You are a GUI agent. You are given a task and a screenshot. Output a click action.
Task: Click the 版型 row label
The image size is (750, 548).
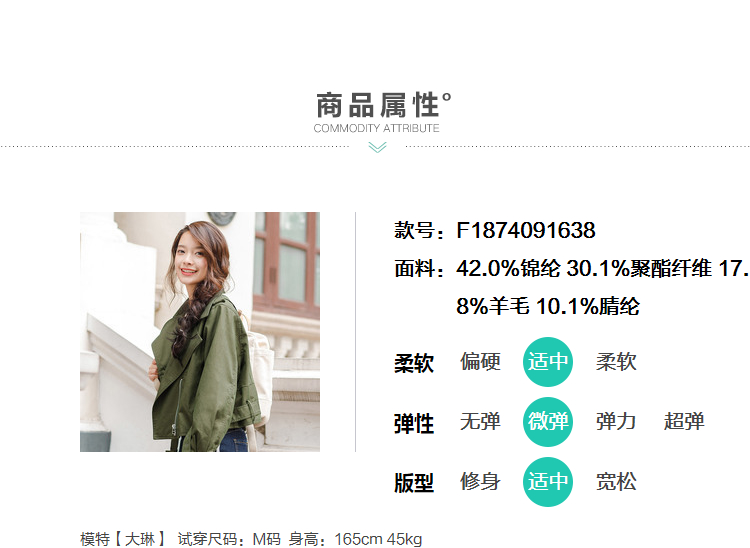(x=414, y=483)
